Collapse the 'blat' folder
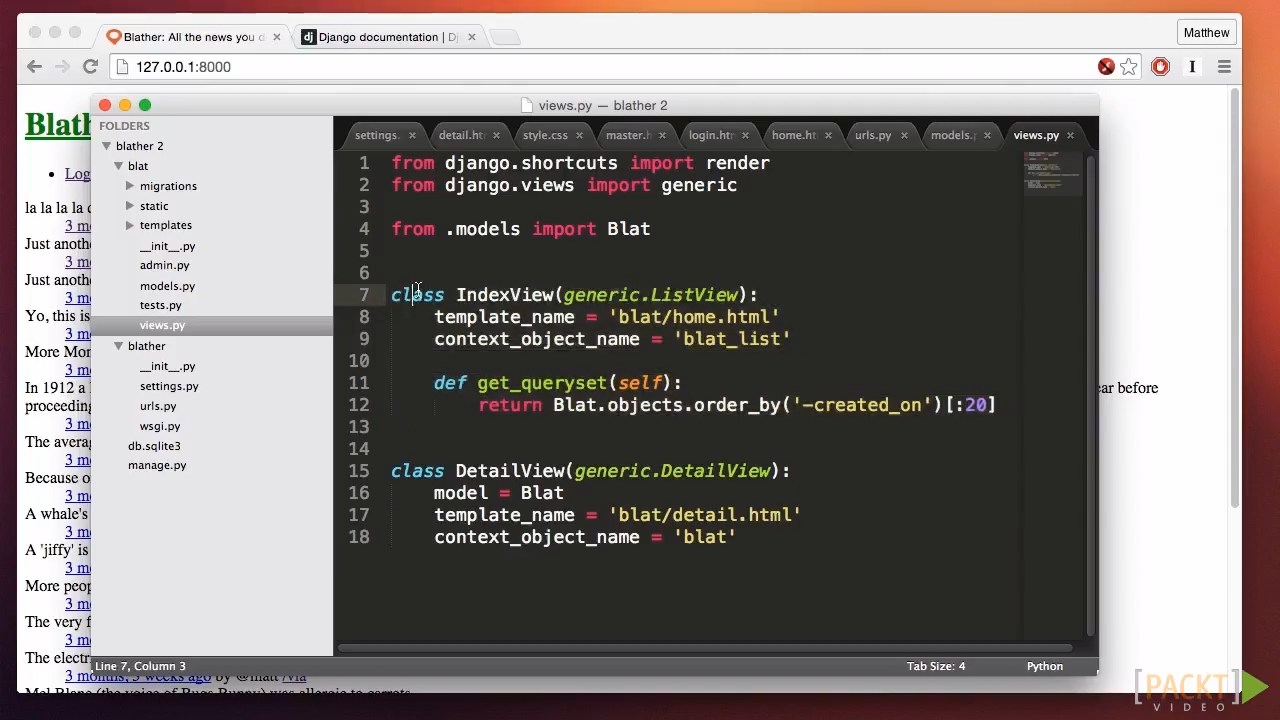The image size is (1280, 720). 118,166
